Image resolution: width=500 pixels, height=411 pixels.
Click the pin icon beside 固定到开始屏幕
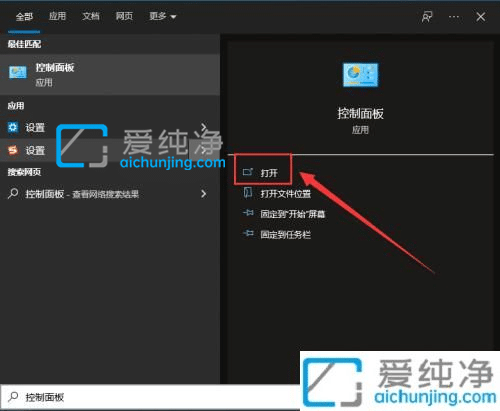tap(248, 213)
